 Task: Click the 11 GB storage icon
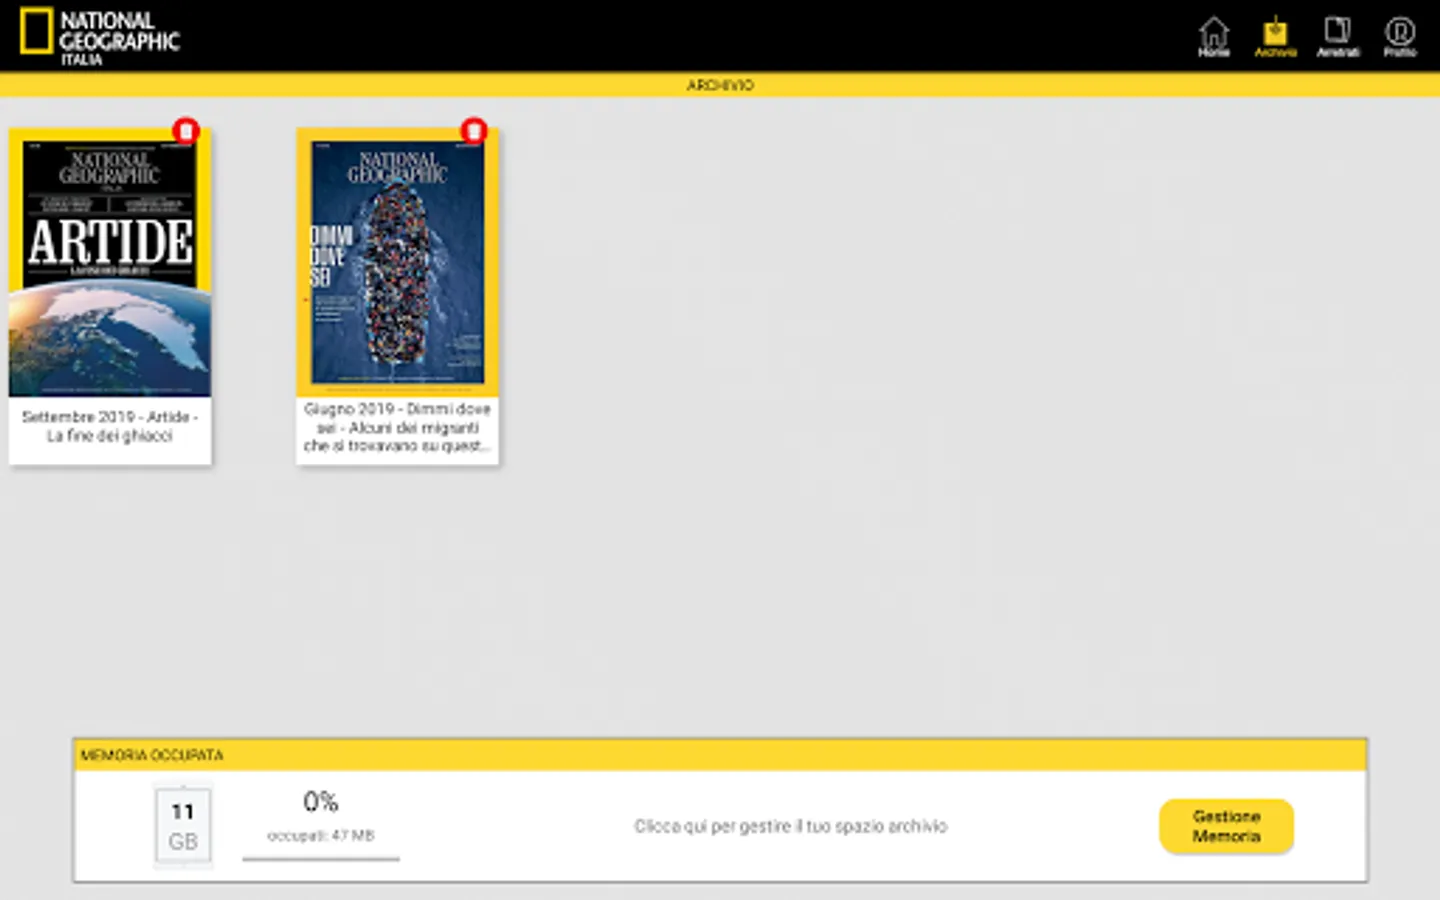pos(183,825)
